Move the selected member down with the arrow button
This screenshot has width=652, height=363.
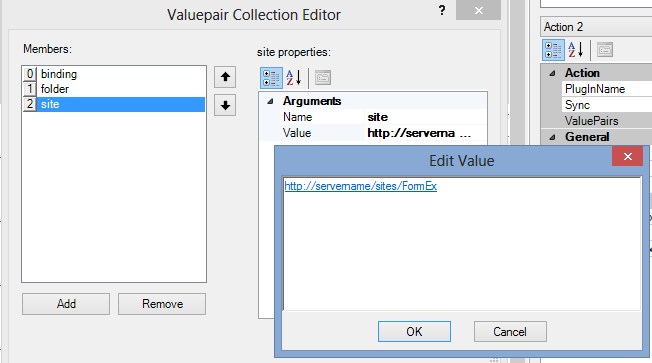click(x=225, y=105)
